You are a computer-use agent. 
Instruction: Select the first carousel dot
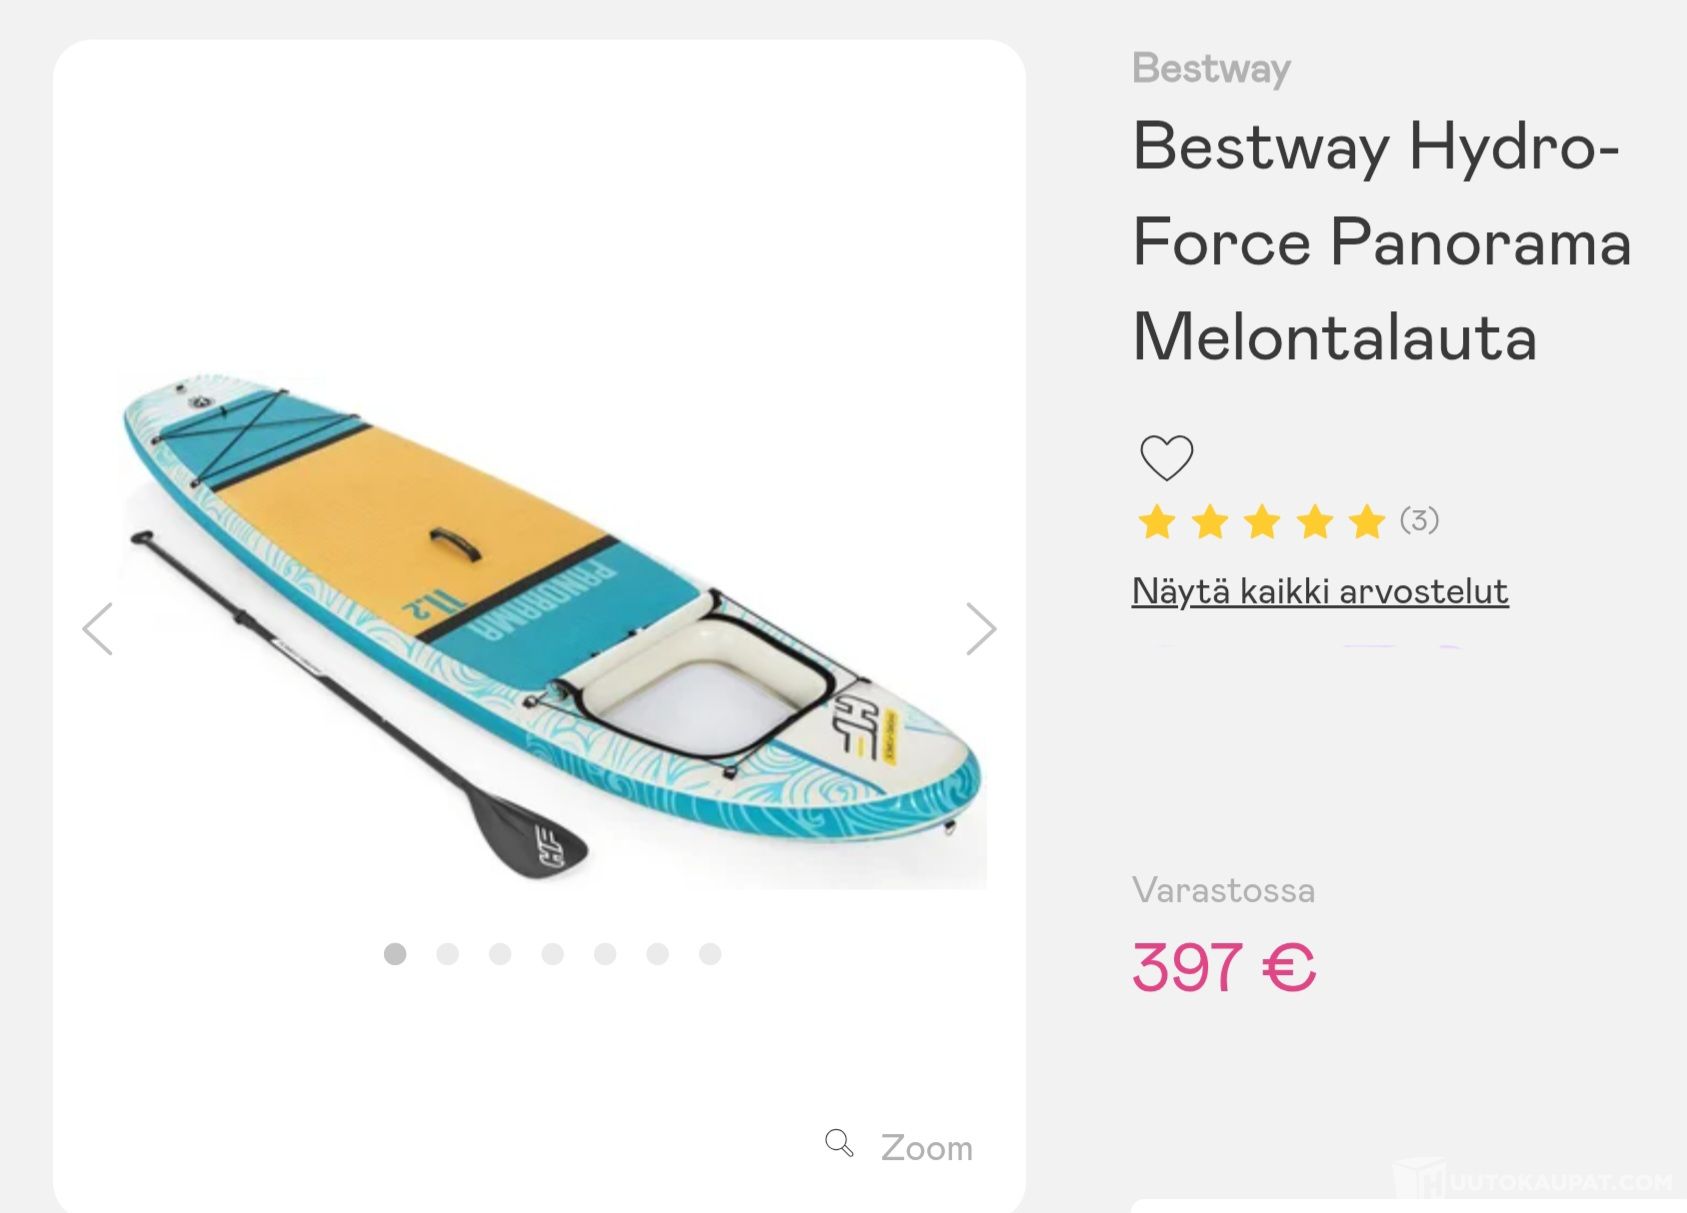(x=395, y=954)
